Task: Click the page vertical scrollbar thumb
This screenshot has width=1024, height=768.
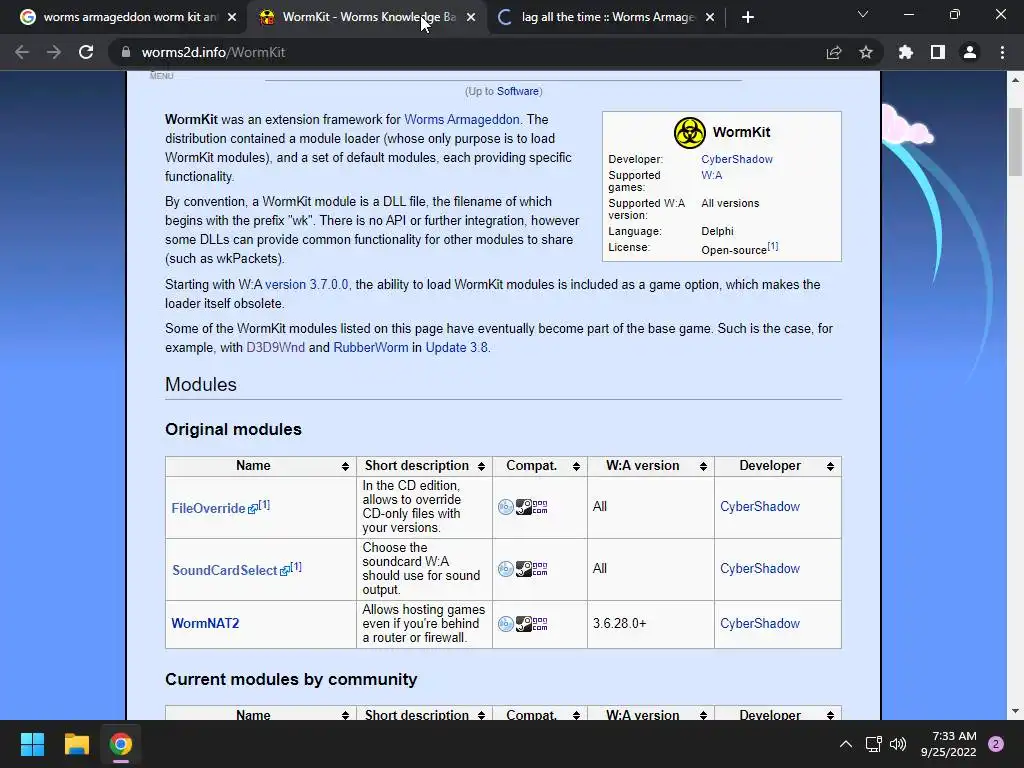Action: coord(1015,142)
